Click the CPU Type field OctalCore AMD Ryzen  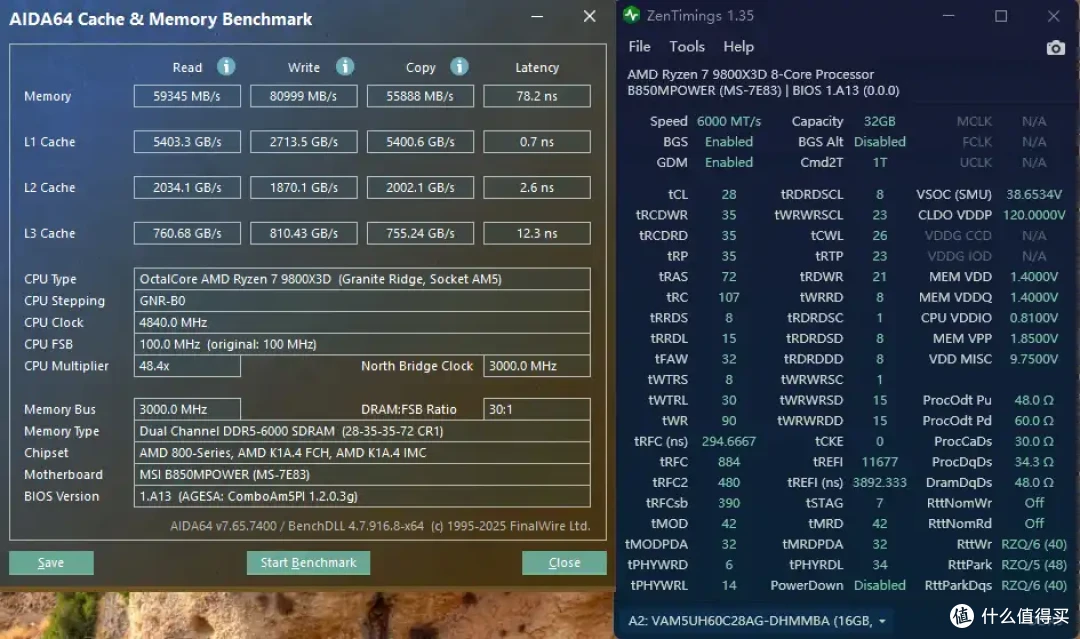[x=362, y=279]
